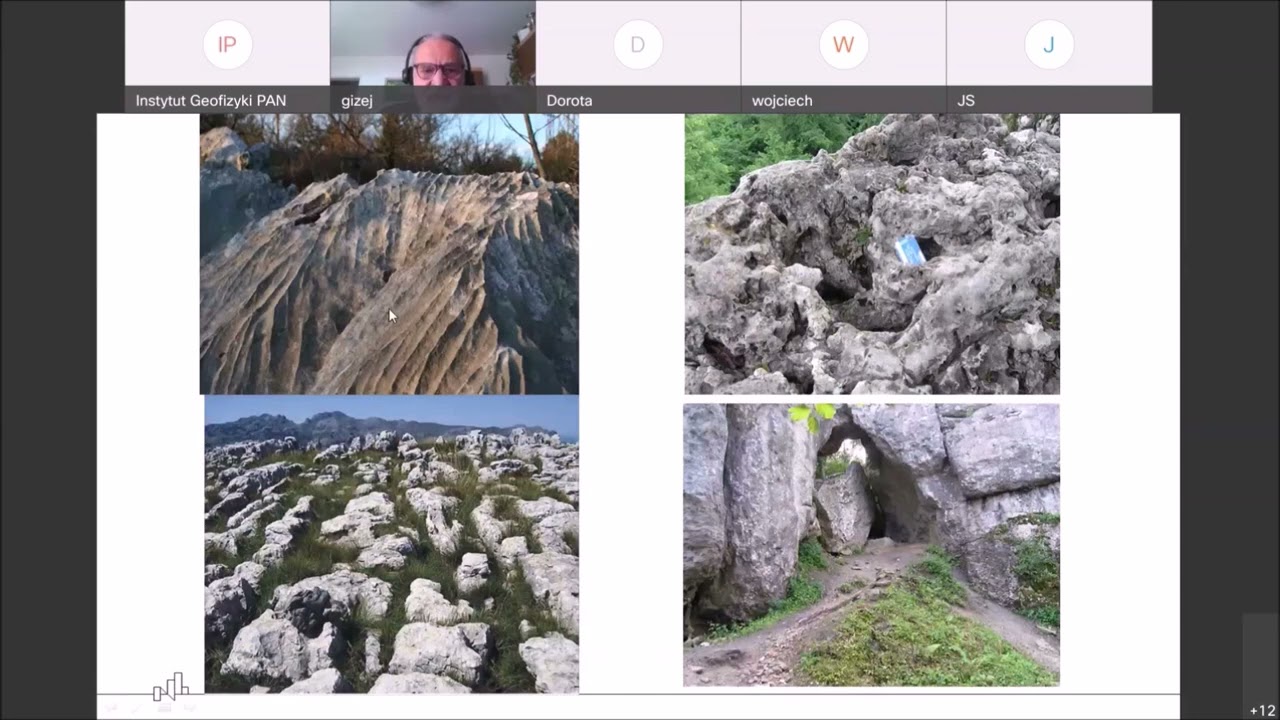
Task: Click the 'Instytut Geofizyki PAN' name label
Action: 211,100
